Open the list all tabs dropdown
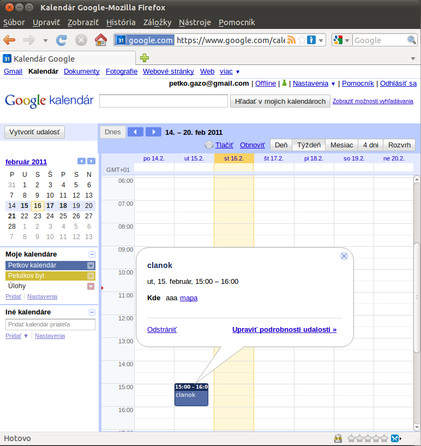Viewport: 421px width, 446px height. tap(413, 59)
